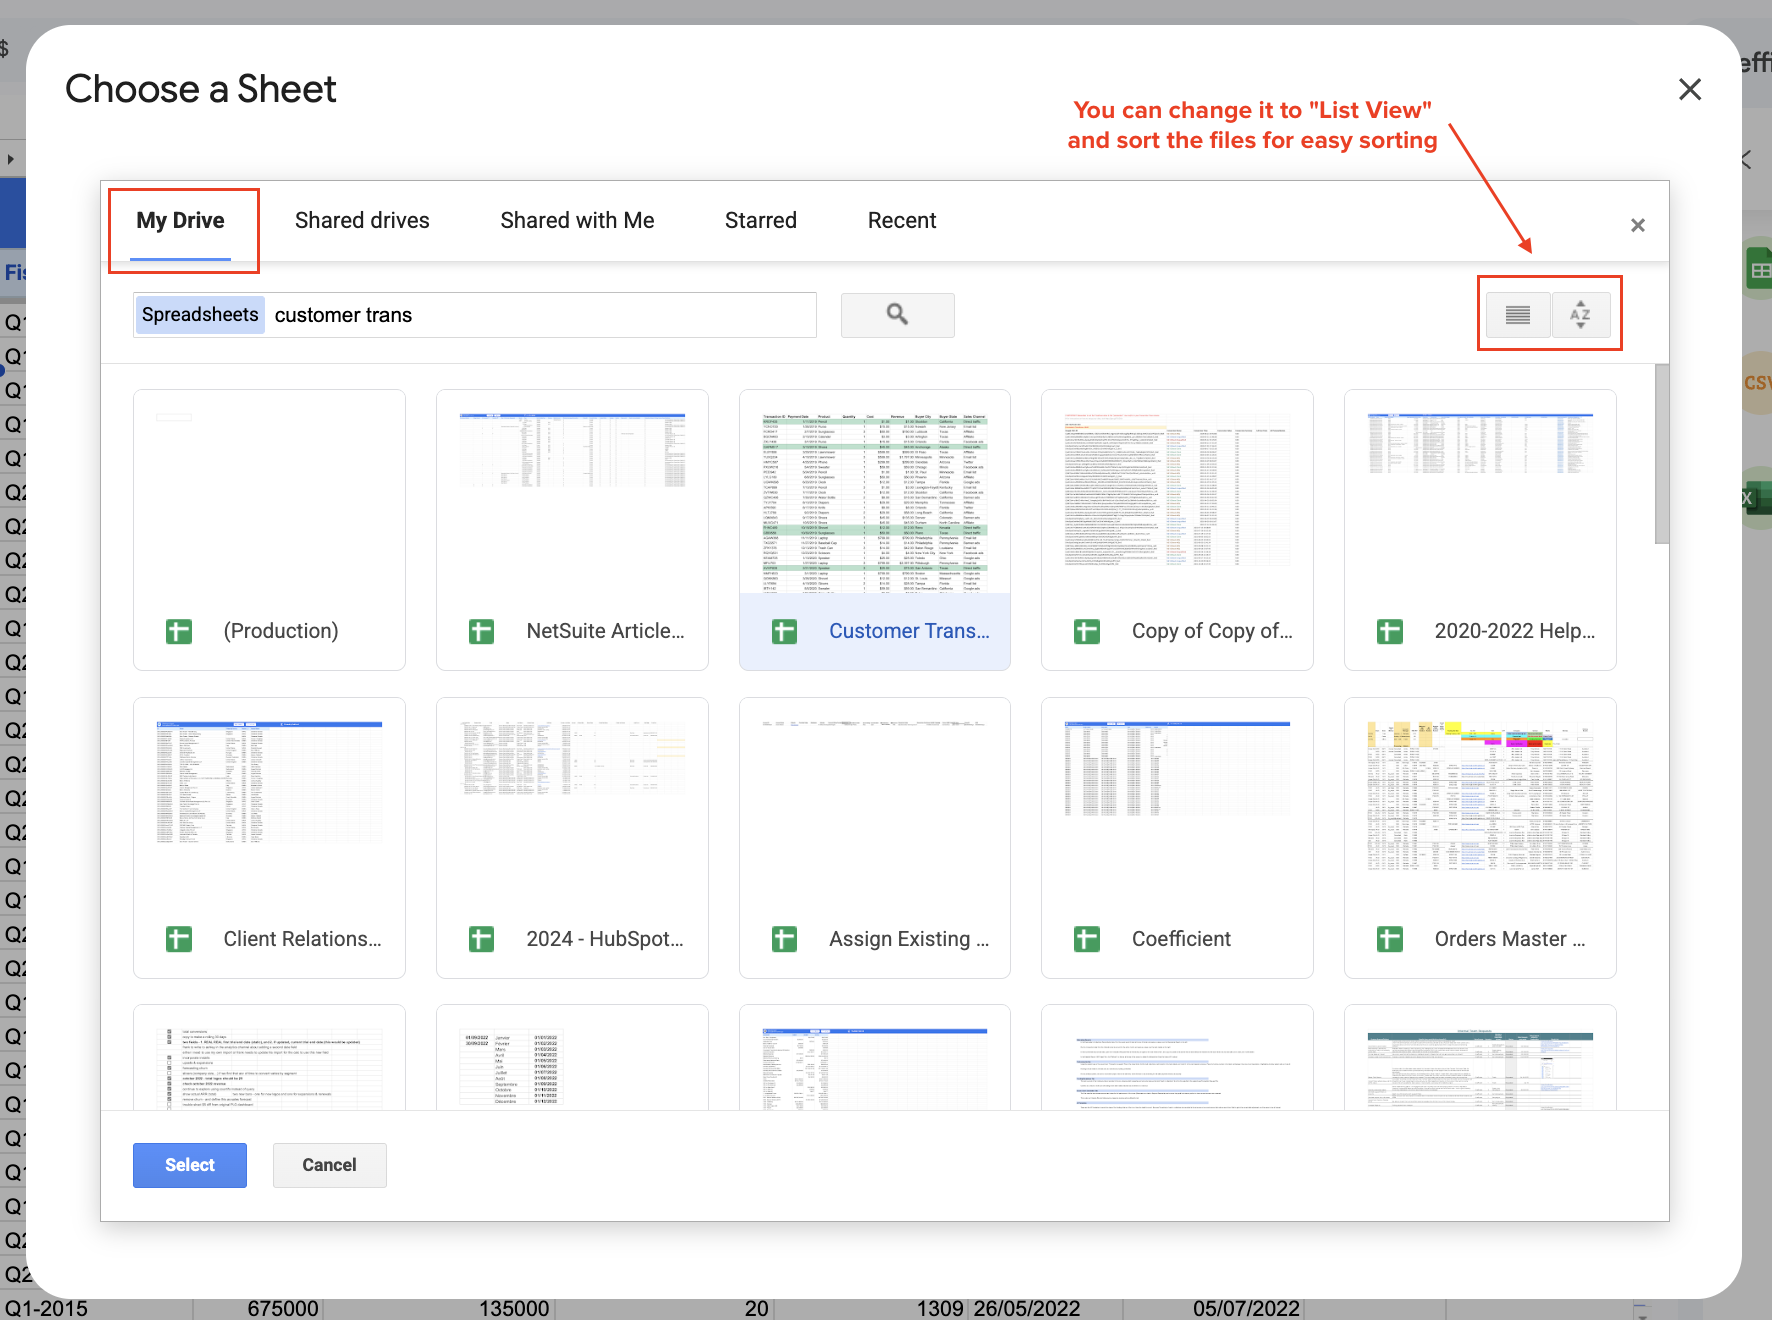Click the search field containing customer trans
The width and height of the screenshot is (1772, 1320).
540,315
